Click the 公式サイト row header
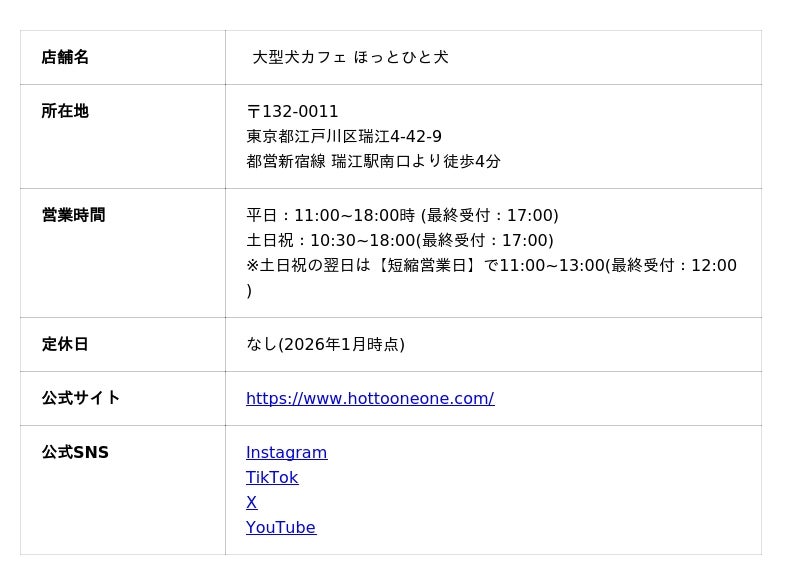 pyautogui.click(x=81, y=398)
